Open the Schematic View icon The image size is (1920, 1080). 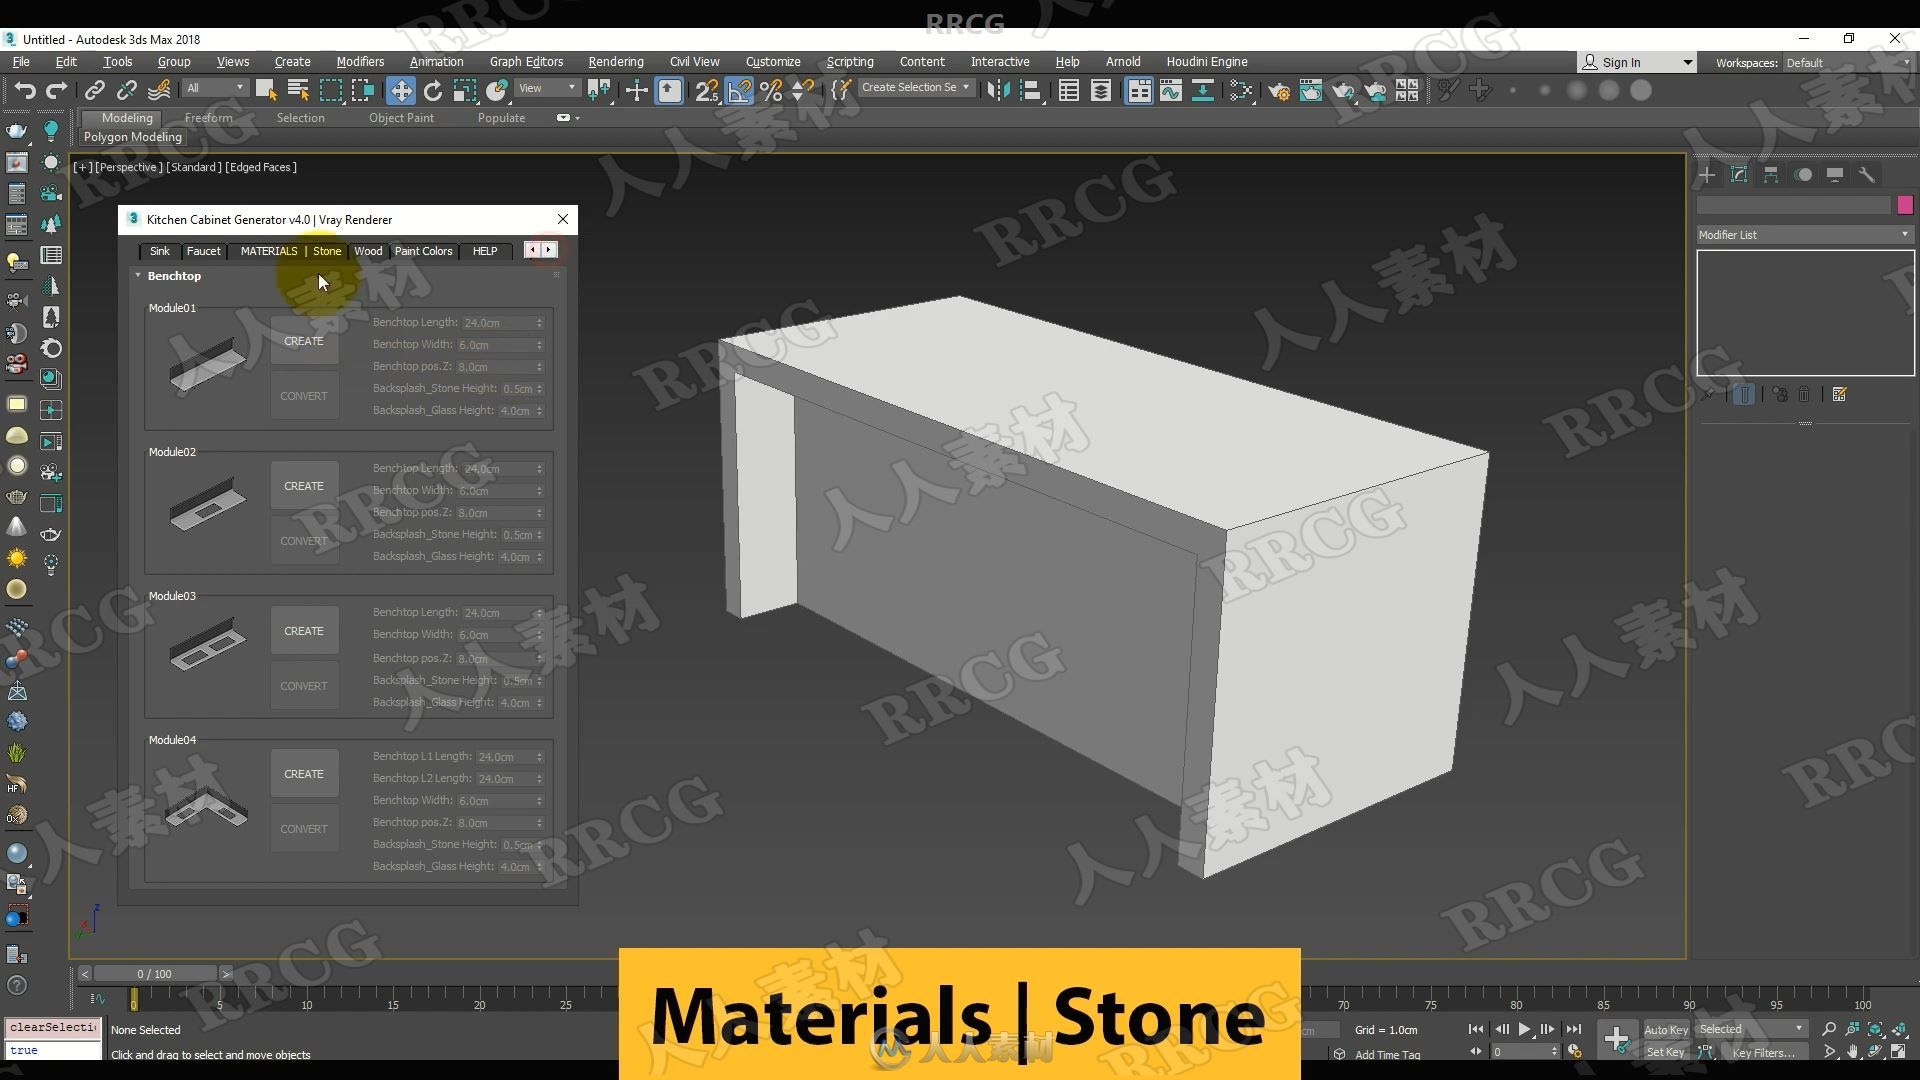pos(1203,91)
